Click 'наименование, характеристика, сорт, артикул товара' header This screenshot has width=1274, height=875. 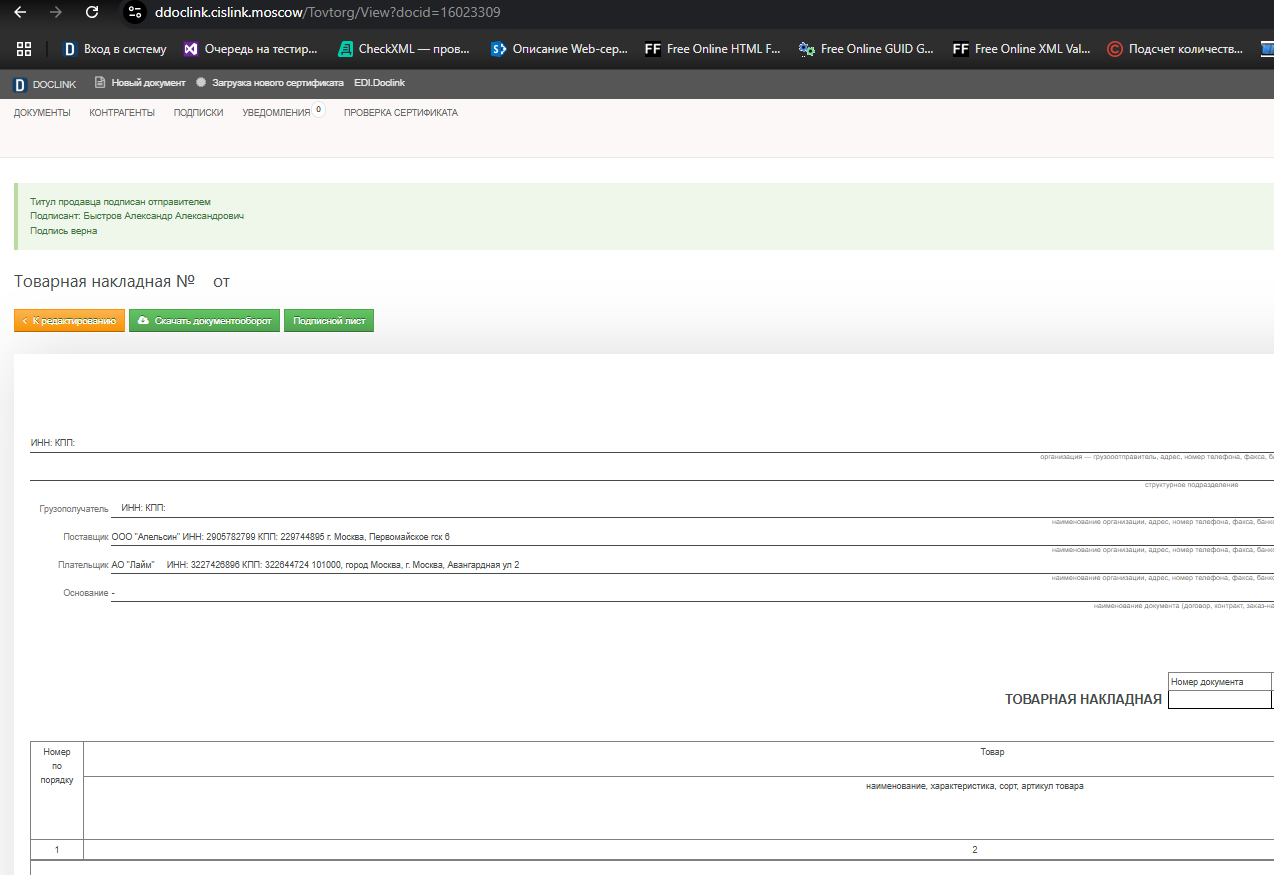(x=975, y=786)
